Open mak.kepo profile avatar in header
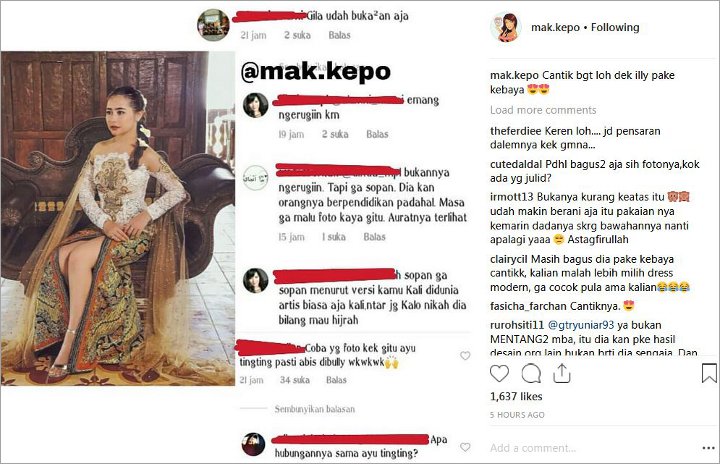Image resolution: width=720 pixels, height=464 pixels. point(506,28)
